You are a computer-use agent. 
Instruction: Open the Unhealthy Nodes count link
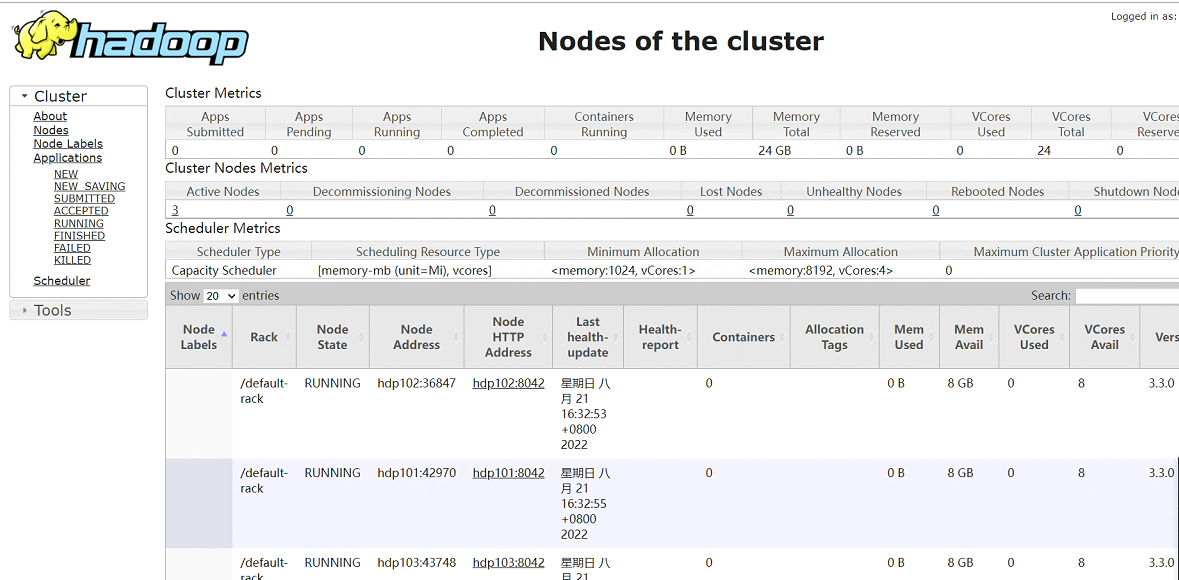790,211
